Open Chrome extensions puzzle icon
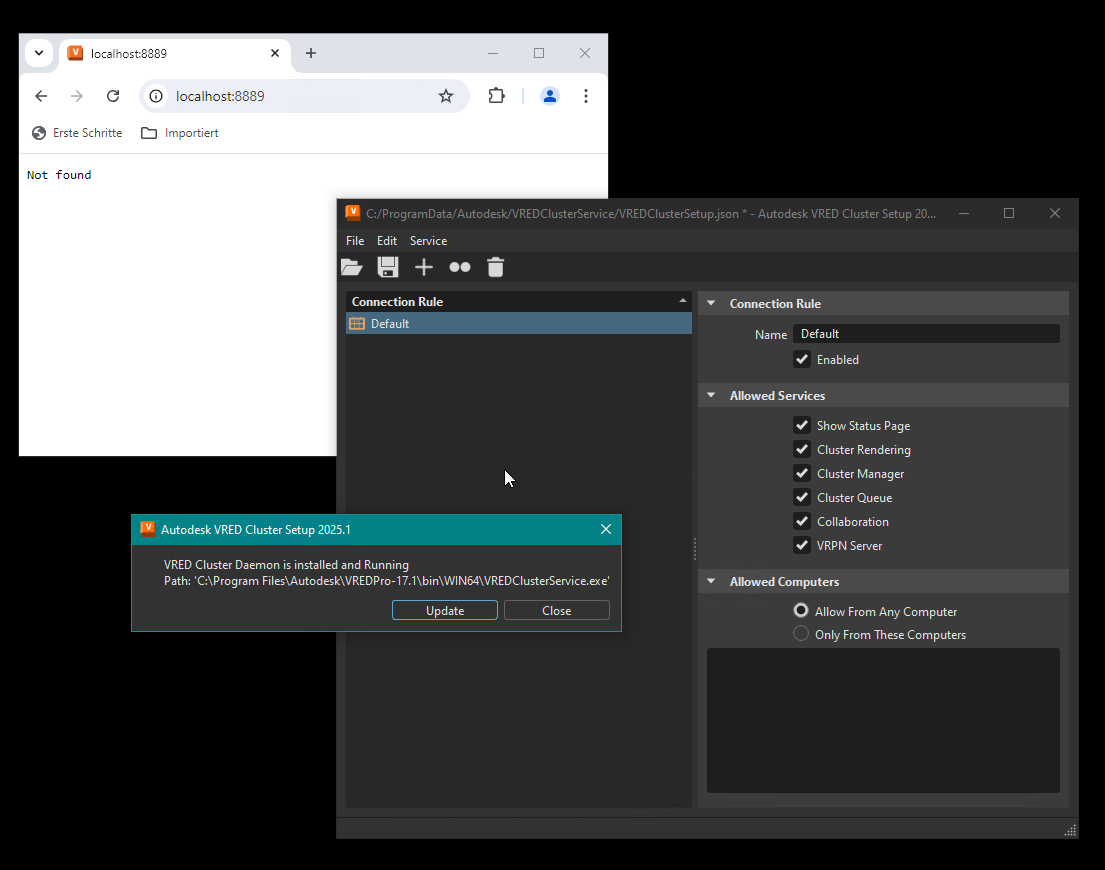Viewport: 1105px width, 870px height. (496, 96)
